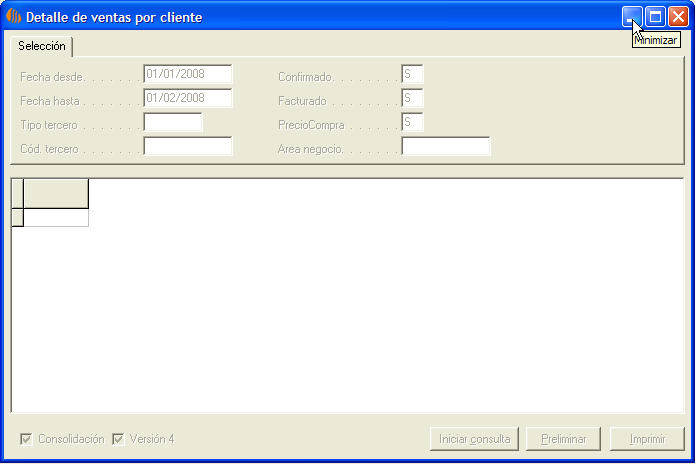
Task: Select the grid's top-left corner header cell
Action: pos(17,193)
